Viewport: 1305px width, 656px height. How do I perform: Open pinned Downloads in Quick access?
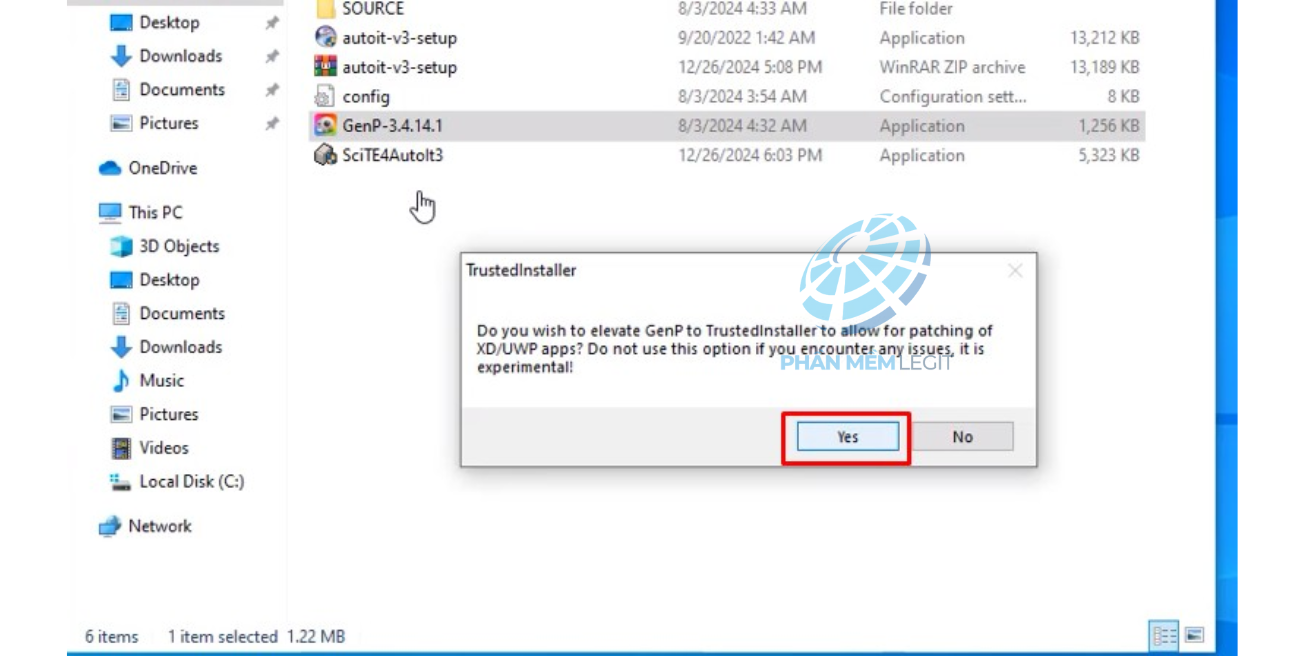(x=167, y=56)
